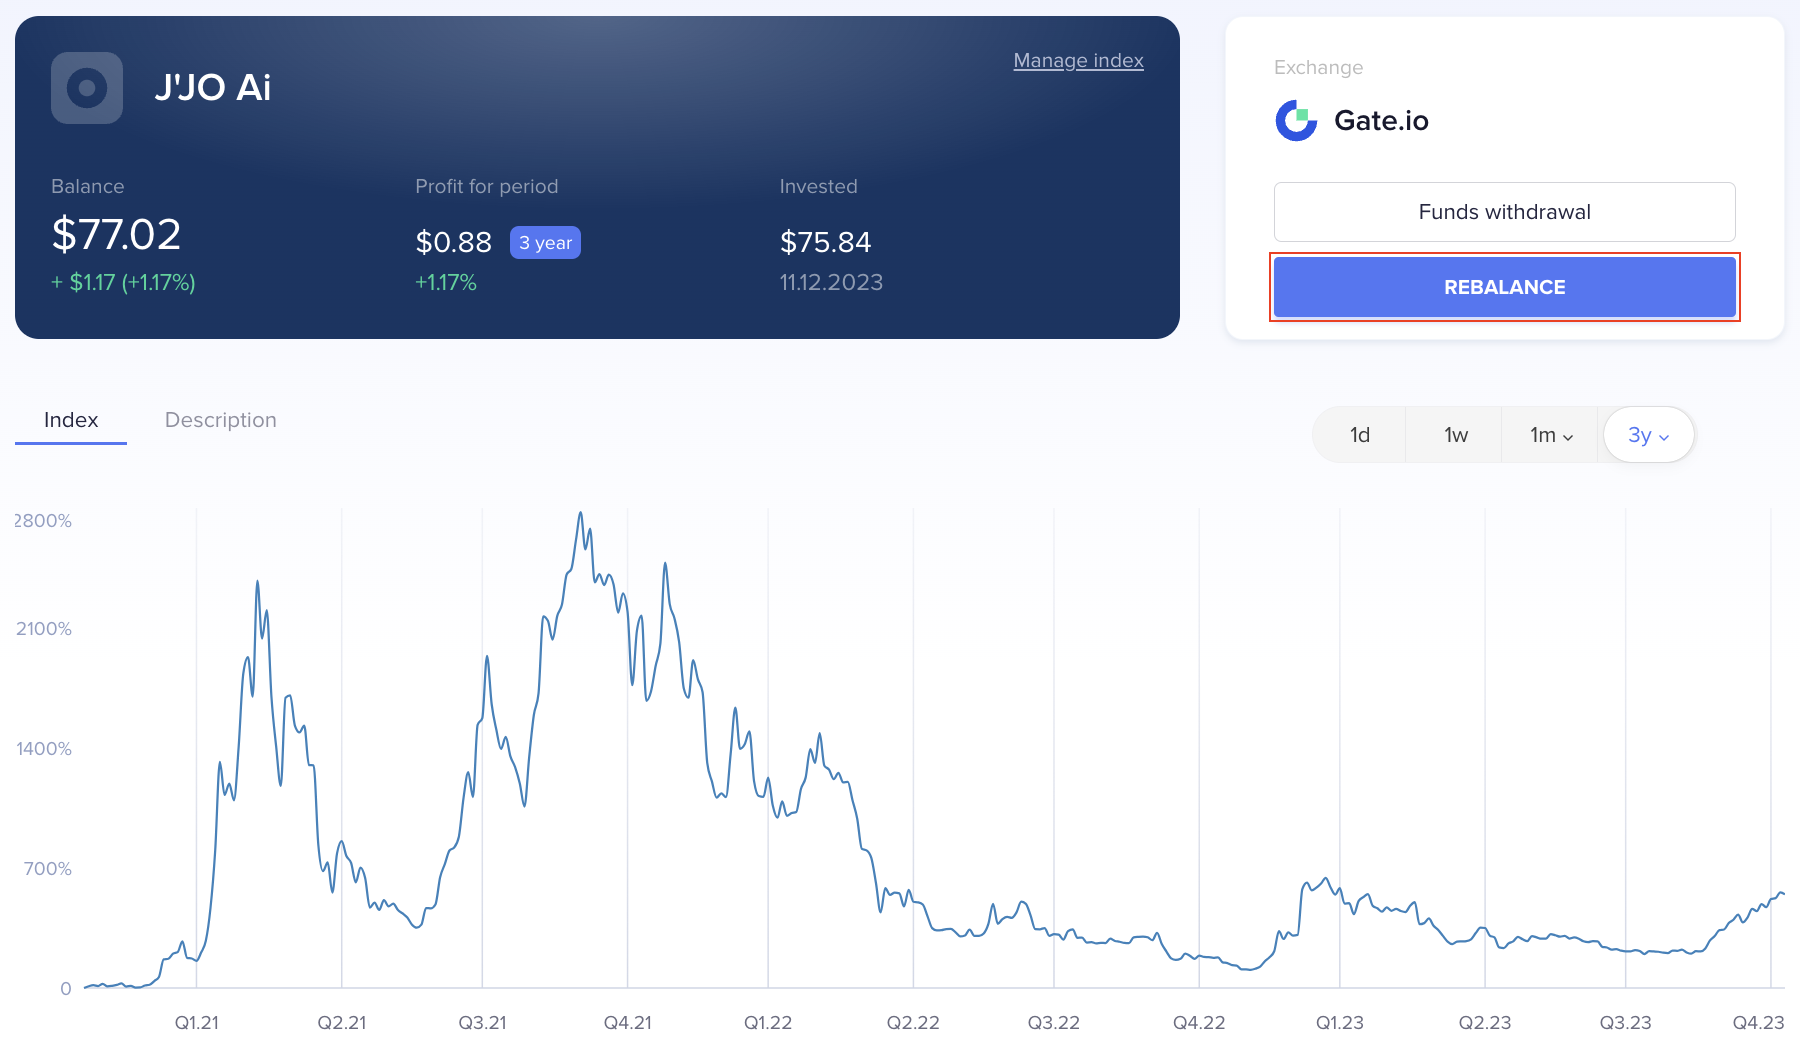This screenshot has height=1052, width=1800.
Task: Click the Funds withdrawal button
Action: tap(1504, 212)
